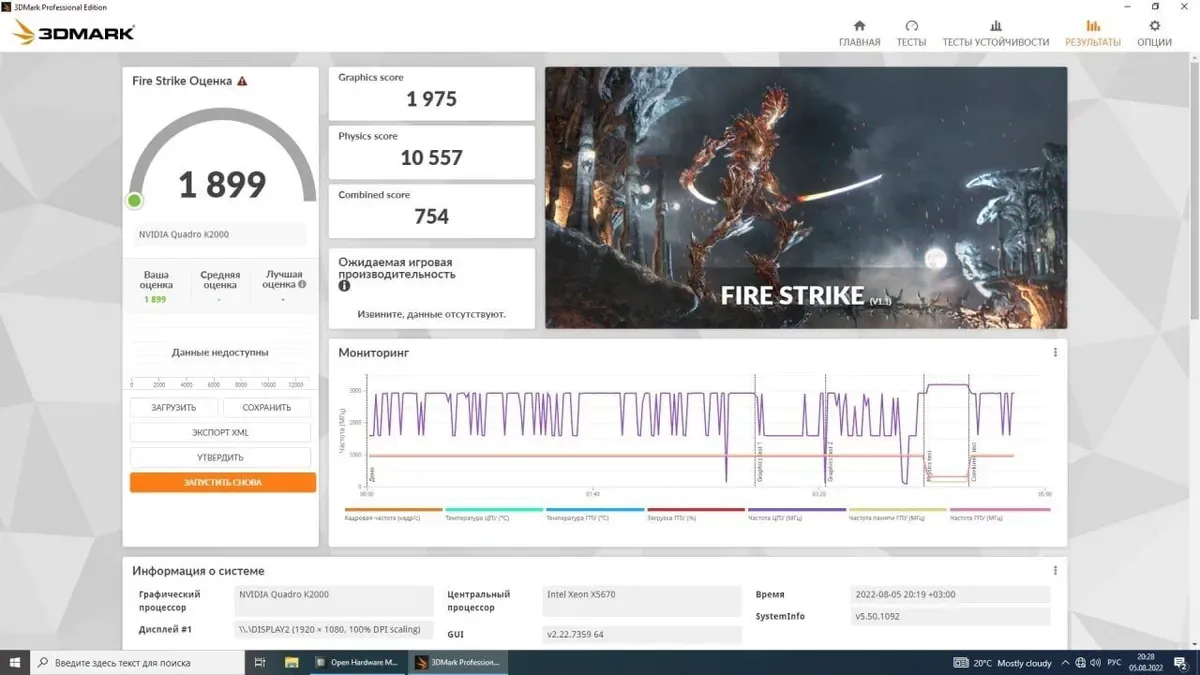Open the Главная home icon
1200x675 pixels.
(859, 33)
